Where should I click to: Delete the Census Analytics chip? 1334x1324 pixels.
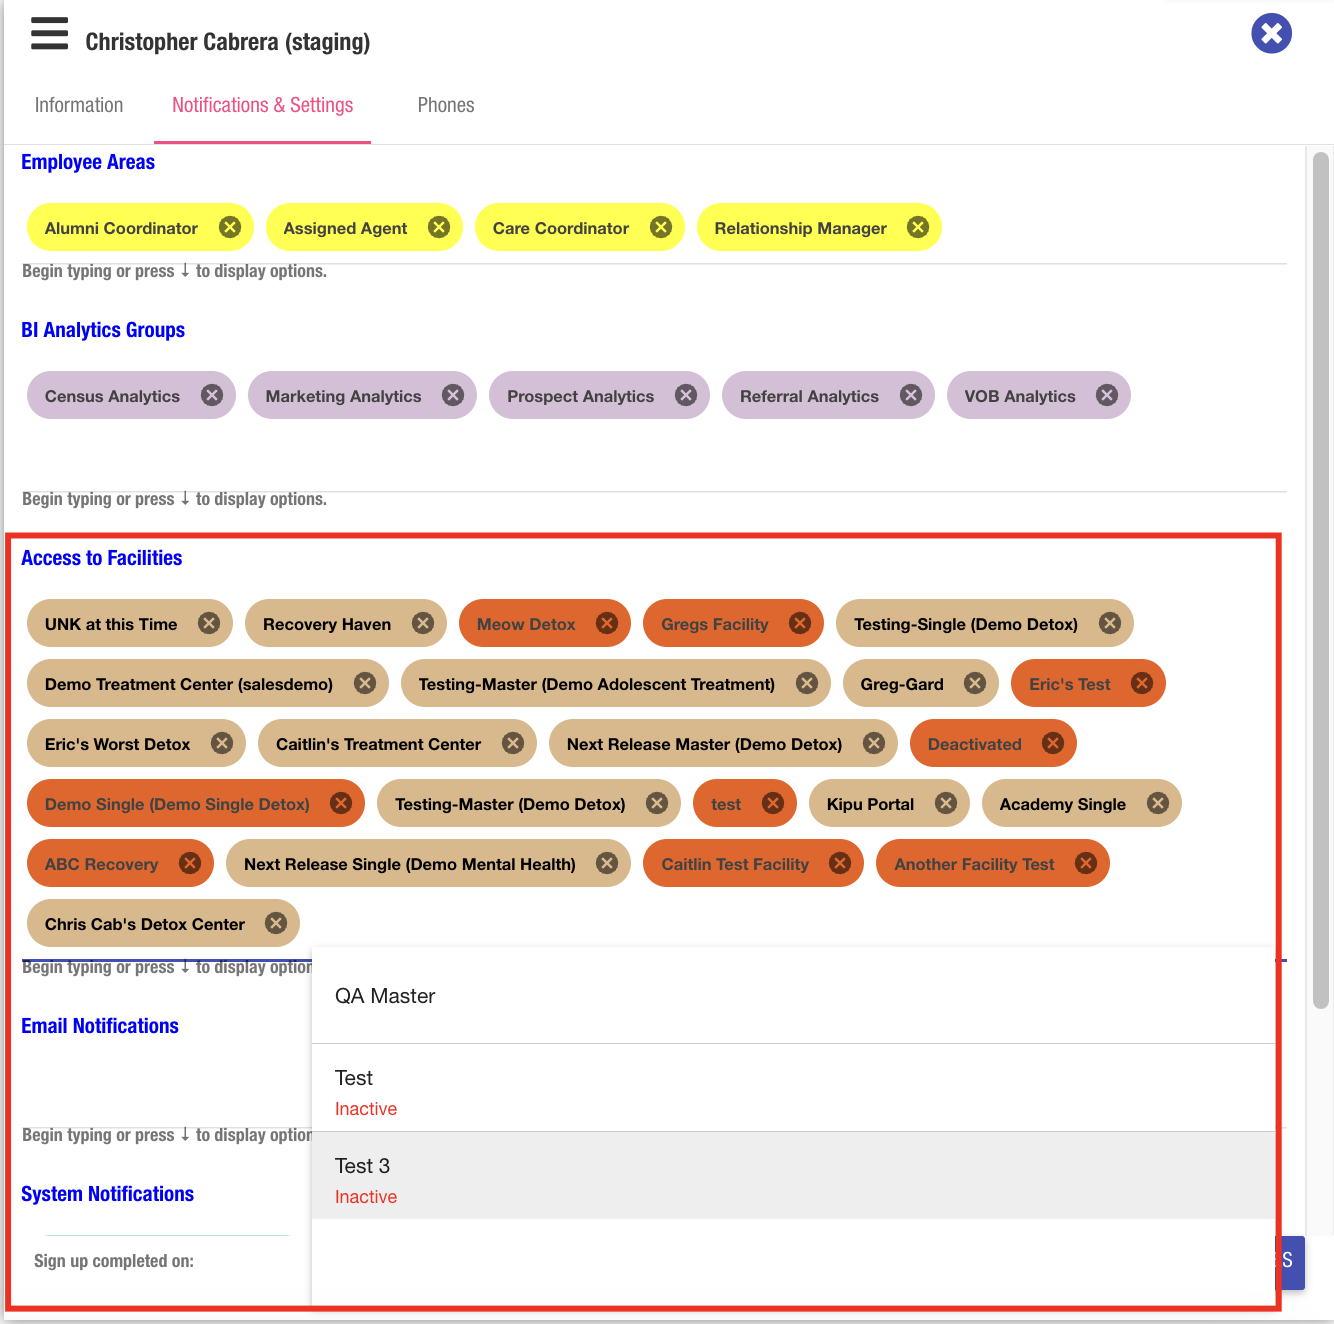212,395
